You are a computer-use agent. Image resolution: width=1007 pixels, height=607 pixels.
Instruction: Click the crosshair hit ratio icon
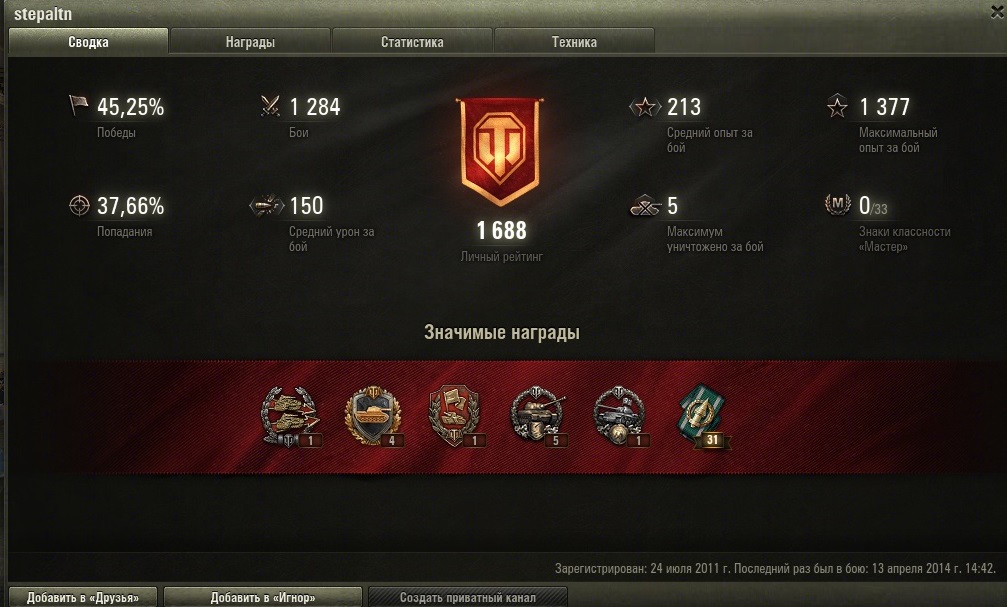tap(79, 206)
